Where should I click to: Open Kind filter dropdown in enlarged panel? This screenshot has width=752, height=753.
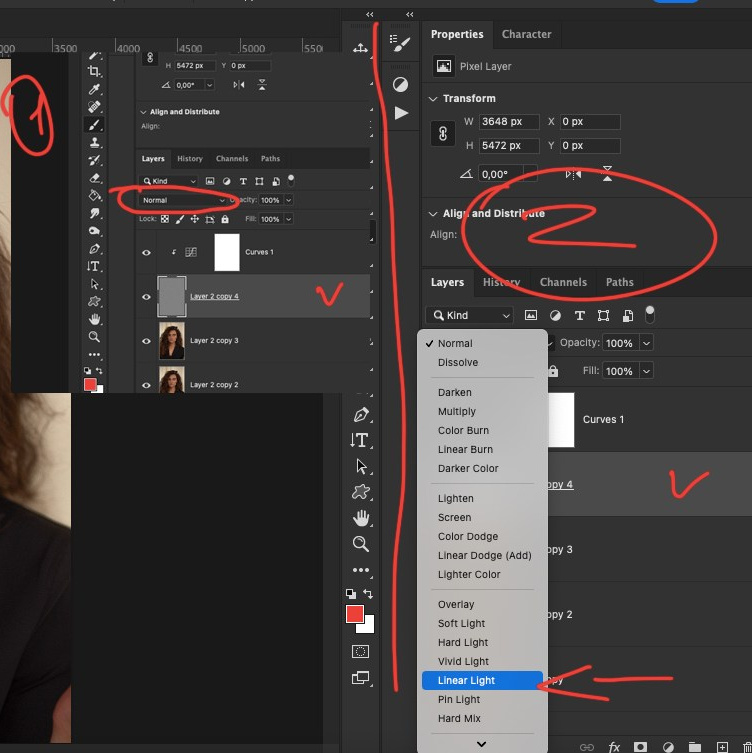point(470,316)
